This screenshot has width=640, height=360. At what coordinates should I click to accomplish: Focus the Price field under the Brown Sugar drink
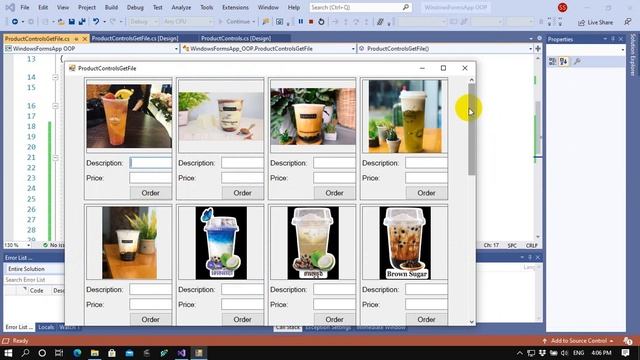coord(426,304)
